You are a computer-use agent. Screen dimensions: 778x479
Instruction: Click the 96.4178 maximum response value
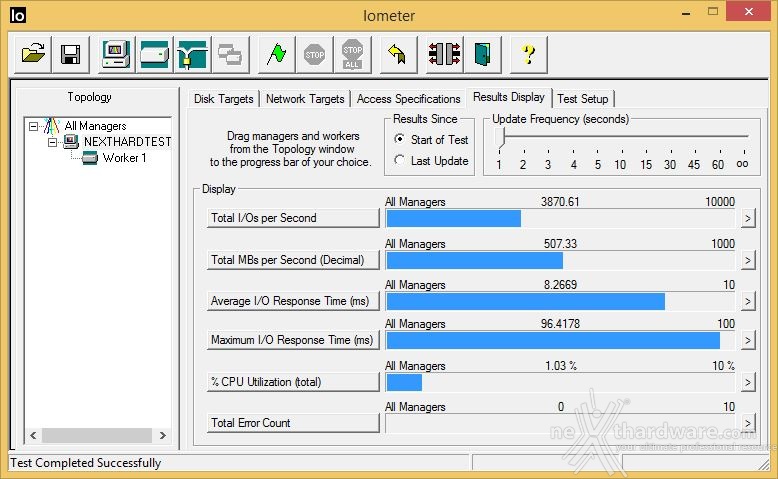click(560, 324)
